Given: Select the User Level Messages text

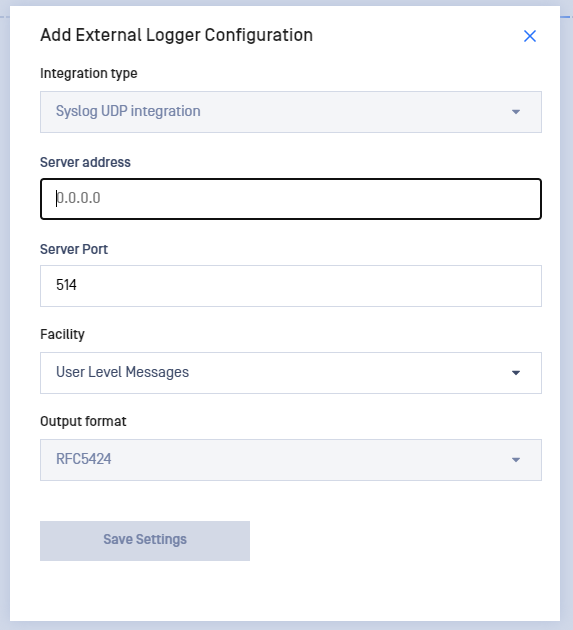Looking at the screenshot, I should [x=122, y=372].
